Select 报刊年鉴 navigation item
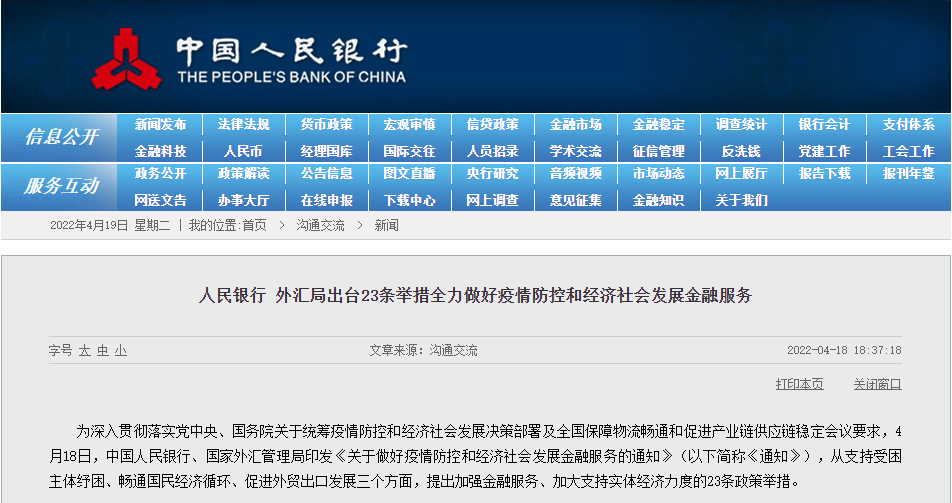This screenshot has width=952, height=503. click(x=908, y=174)
